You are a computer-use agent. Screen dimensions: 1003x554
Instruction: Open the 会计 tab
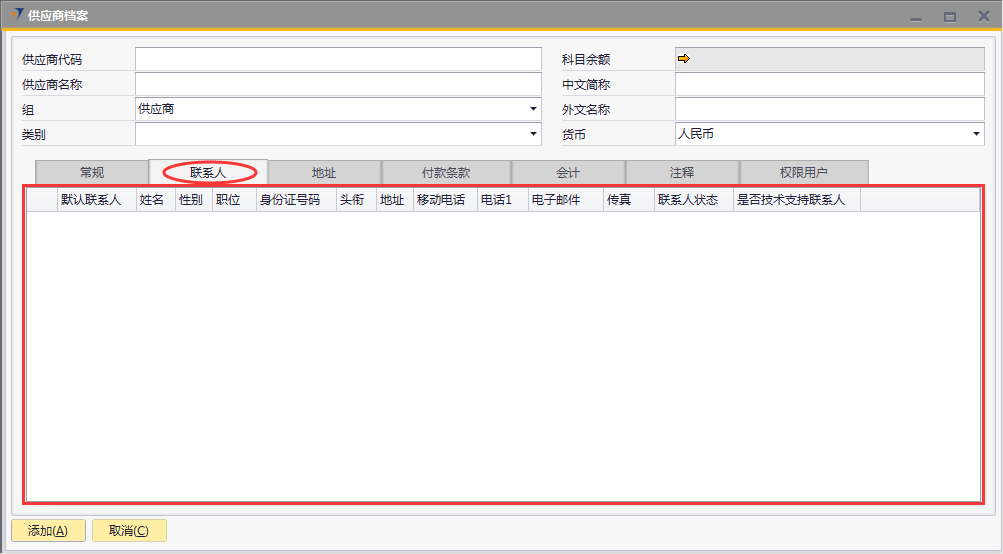(568, 173)
